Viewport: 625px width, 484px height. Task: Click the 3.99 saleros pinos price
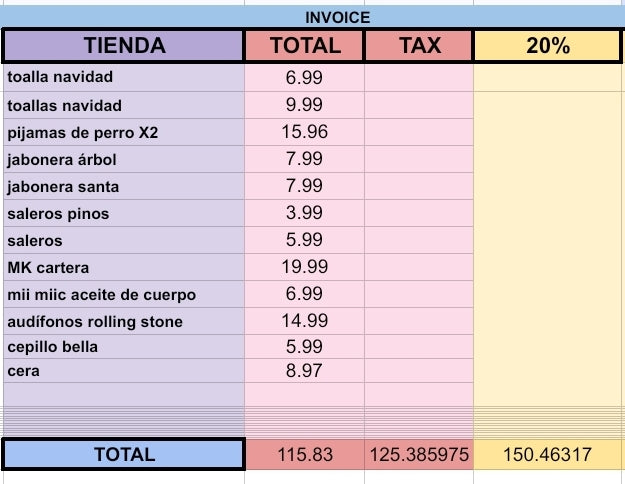pos(304,213)
